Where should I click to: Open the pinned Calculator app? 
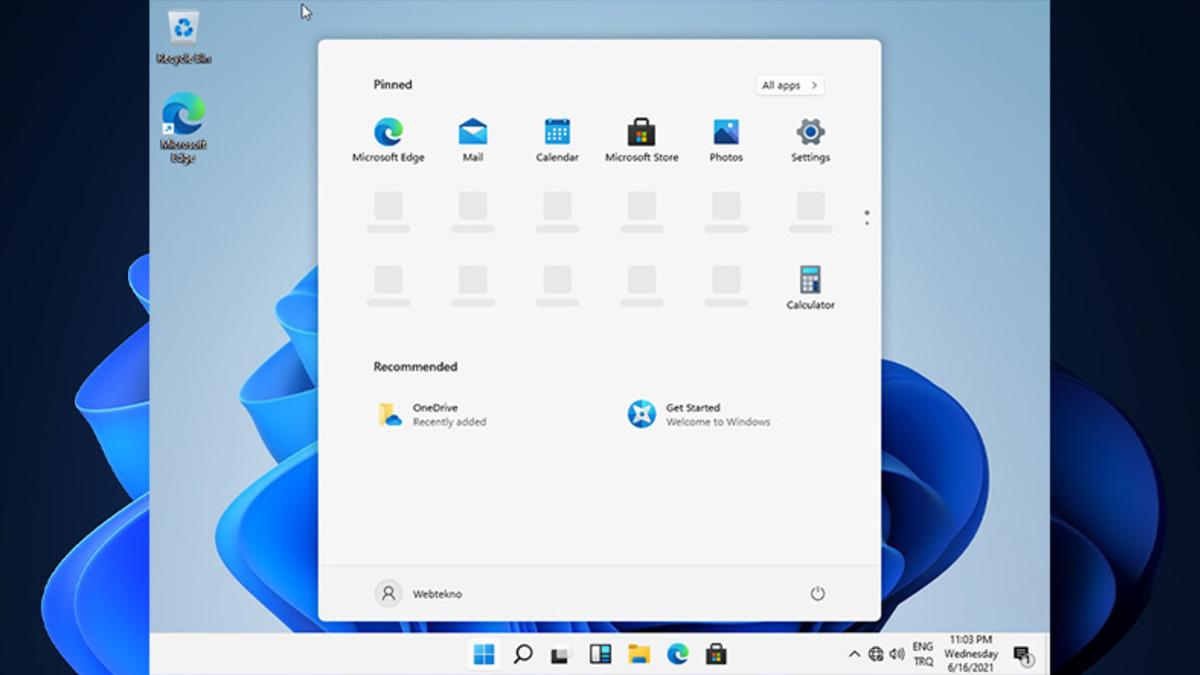click(810, 281)
